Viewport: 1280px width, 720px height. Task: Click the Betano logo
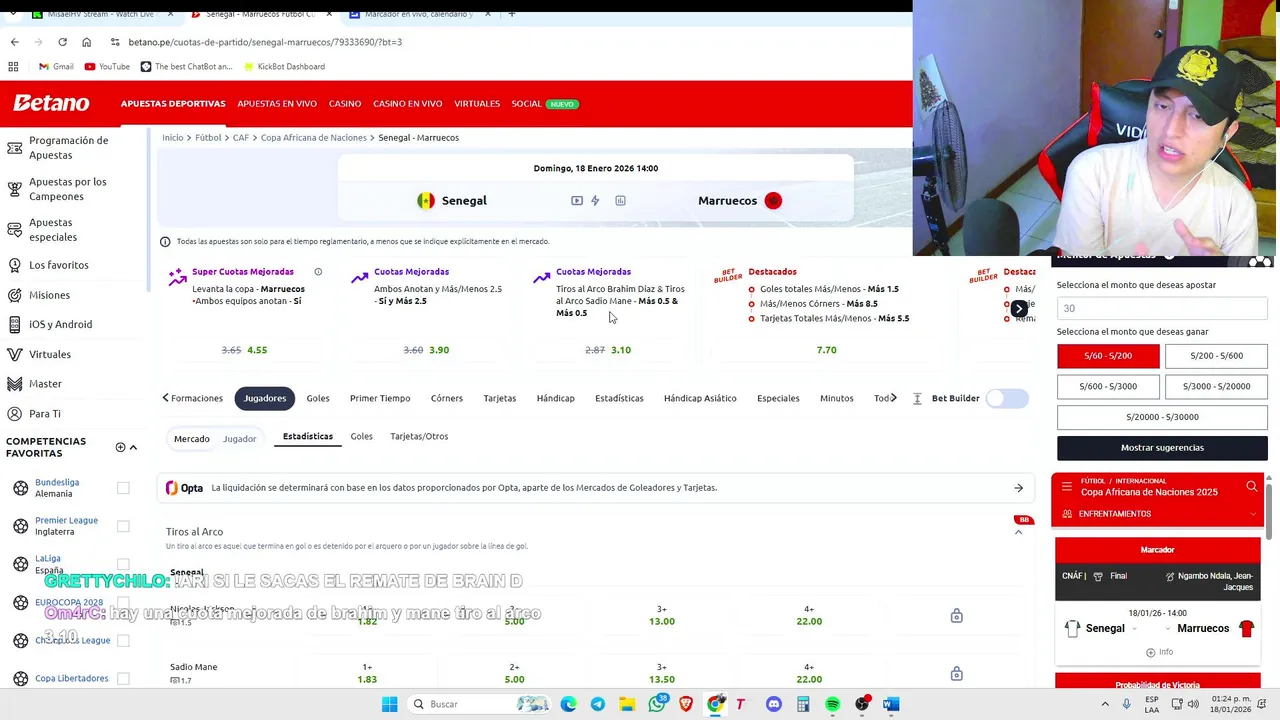[51, 103]
